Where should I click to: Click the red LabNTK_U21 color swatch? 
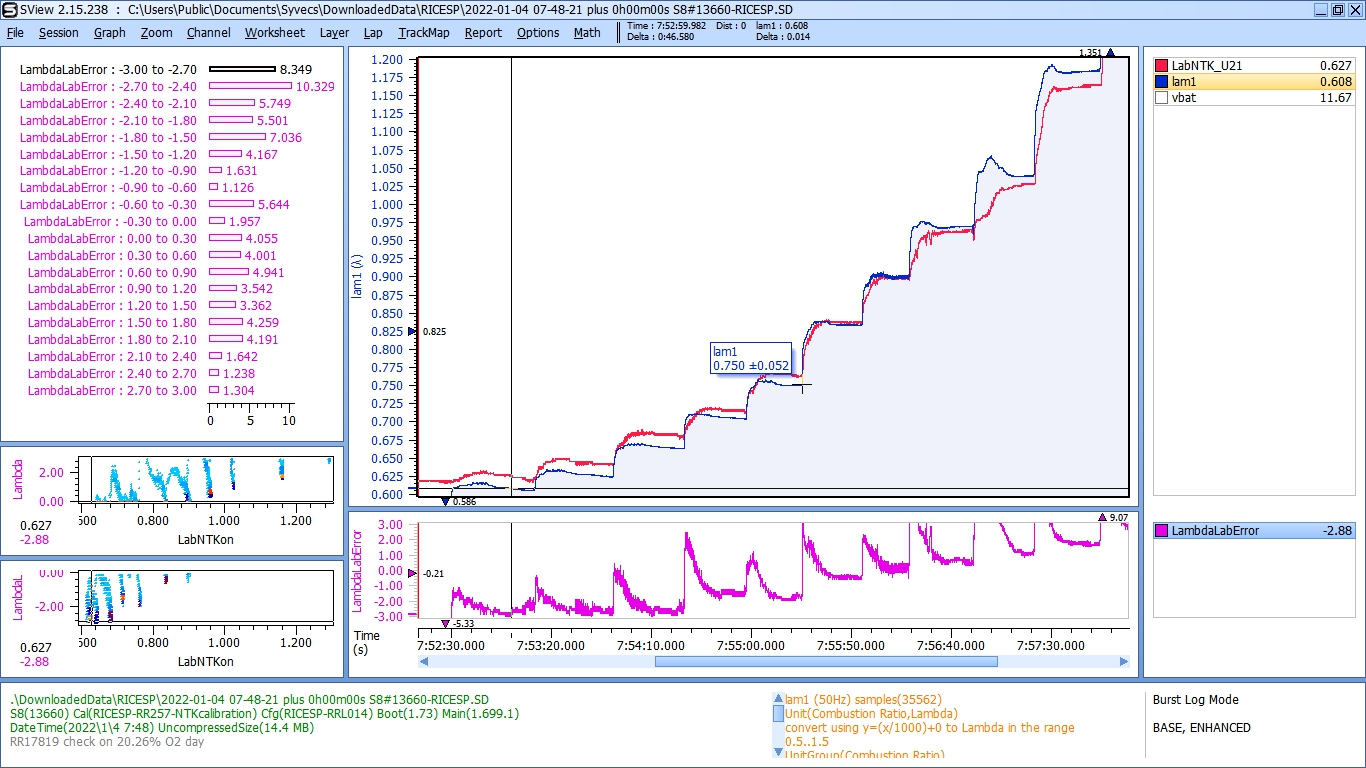1161,65
